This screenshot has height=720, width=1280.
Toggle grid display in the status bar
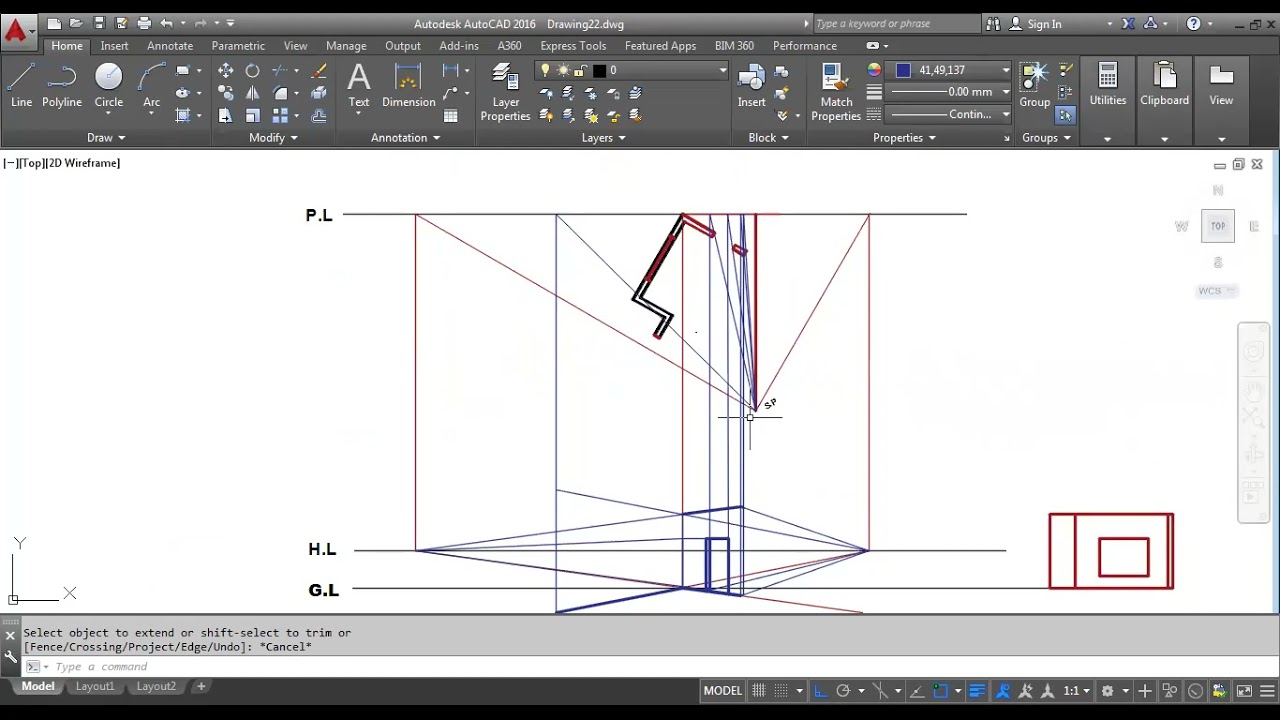759,691
